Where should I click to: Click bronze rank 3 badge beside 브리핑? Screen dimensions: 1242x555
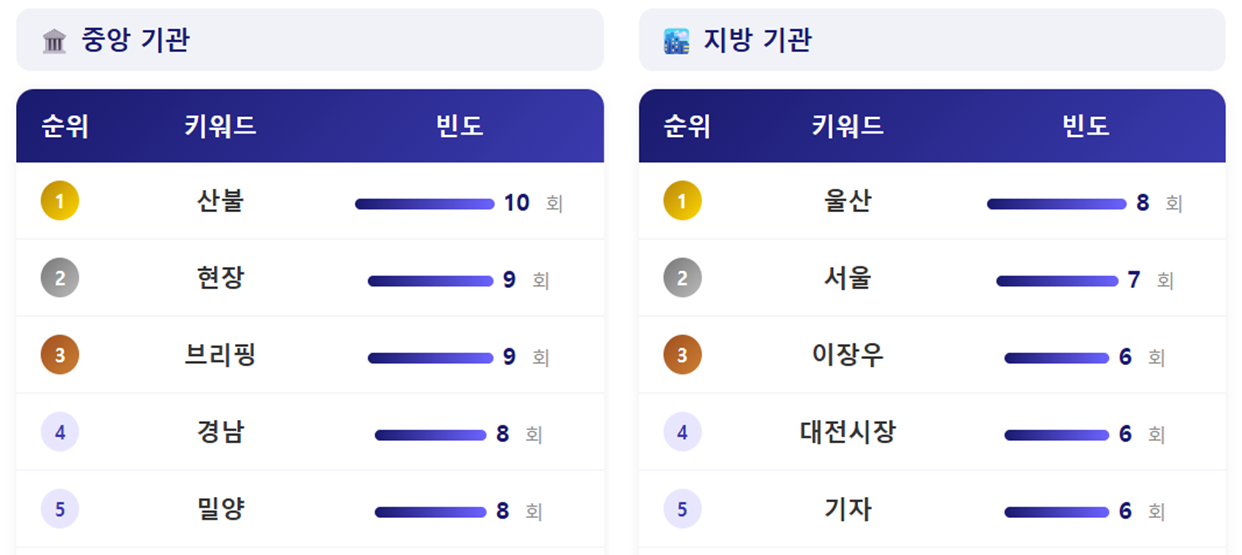pyautogui.click(x=60, y=356)
